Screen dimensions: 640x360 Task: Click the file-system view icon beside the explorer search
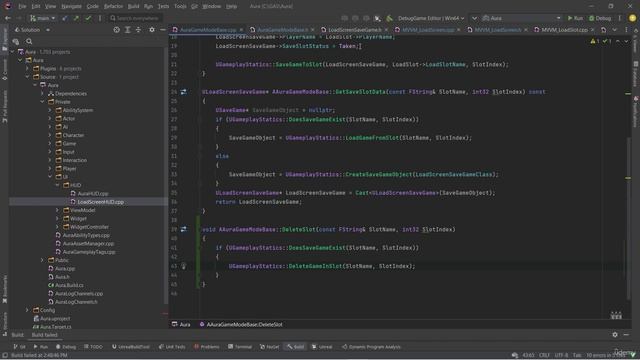(16, 41)
